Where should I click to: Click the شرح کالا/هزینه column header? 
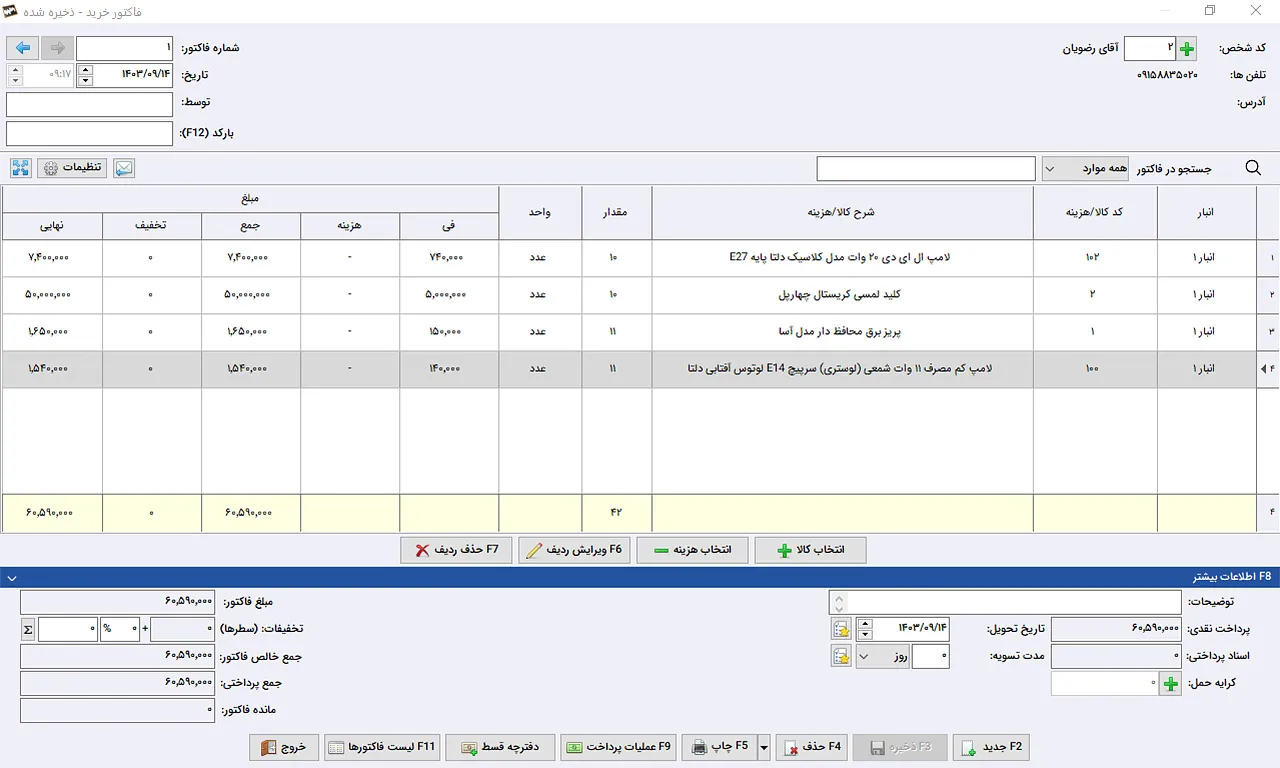point(842,212)
